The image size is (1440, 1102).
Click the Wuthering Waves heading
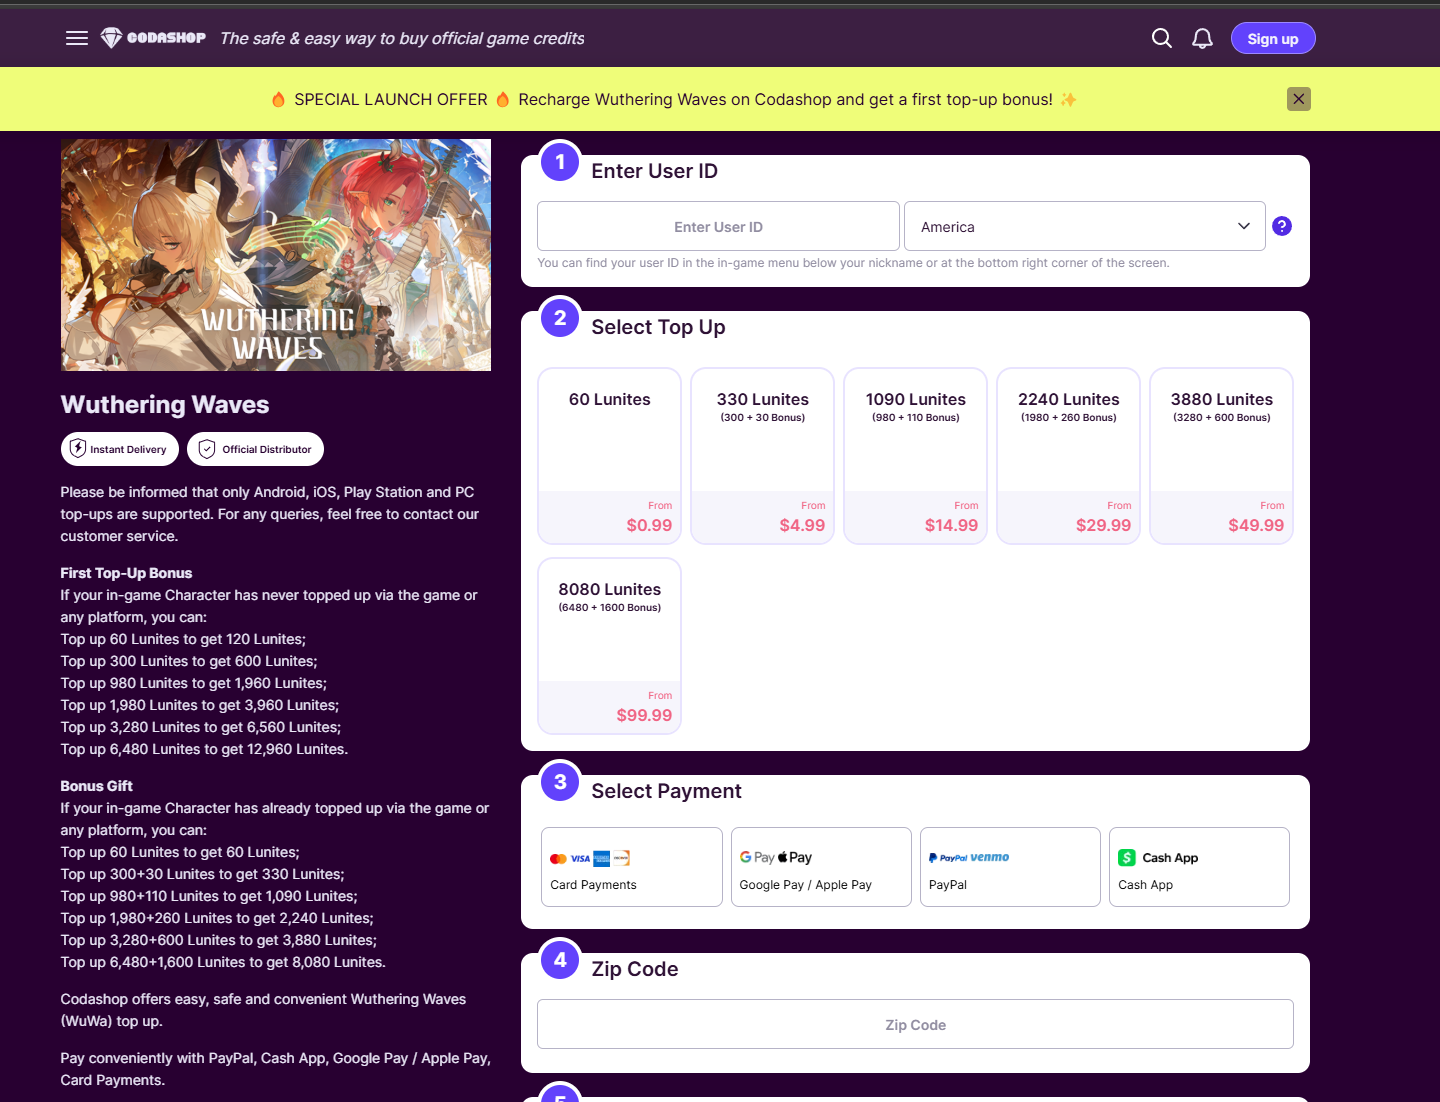[165, 404]
